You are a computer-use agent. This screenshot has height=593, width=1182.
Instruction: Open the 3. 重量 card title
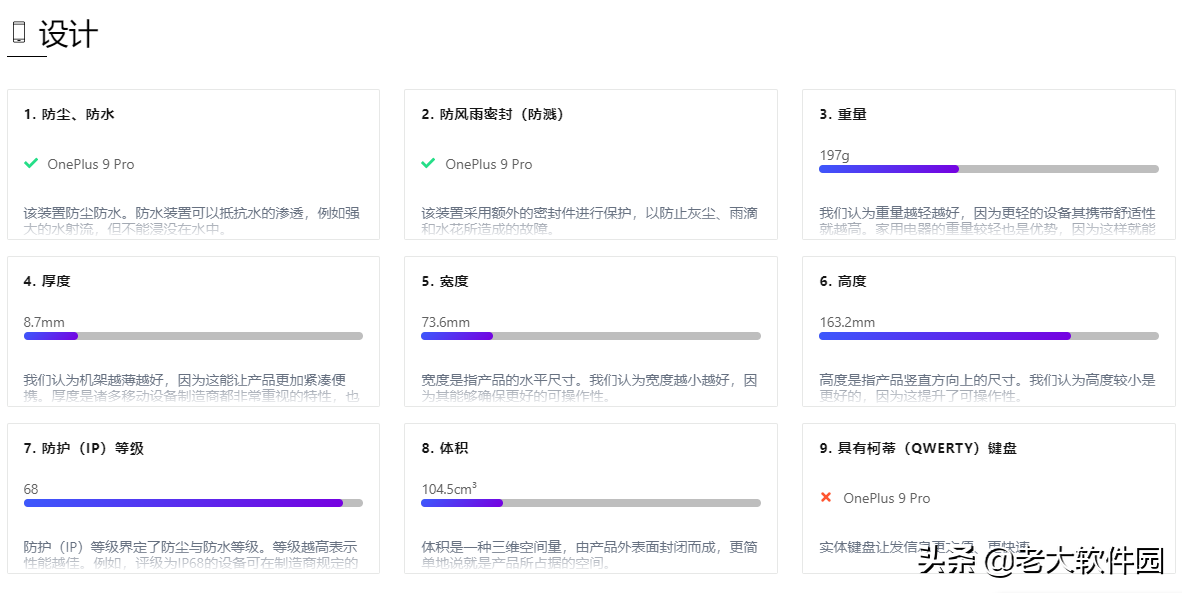(843, 115)
